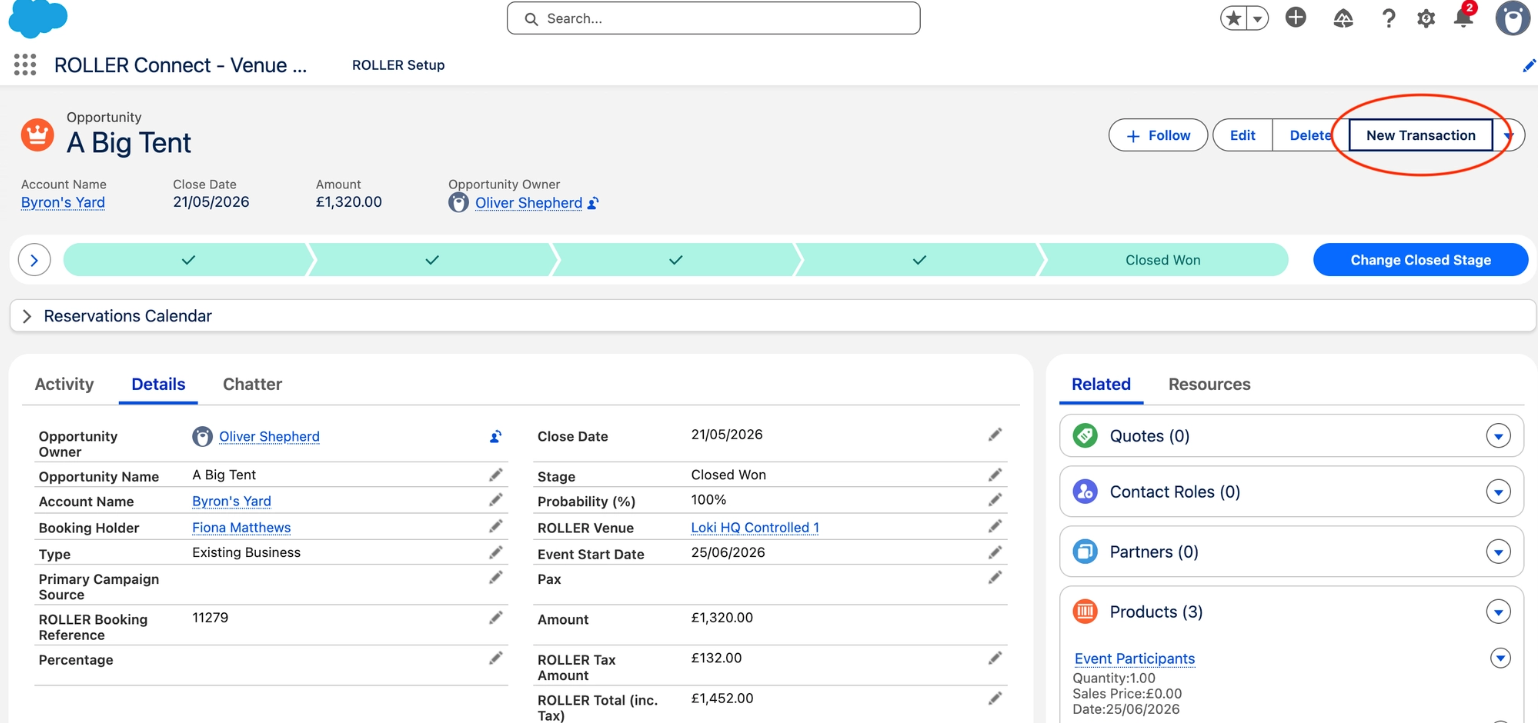Viewport: 1538px width, 723px height.
Task: Open the ROLLER Setup navigation tab
Action: click(398, 65)
